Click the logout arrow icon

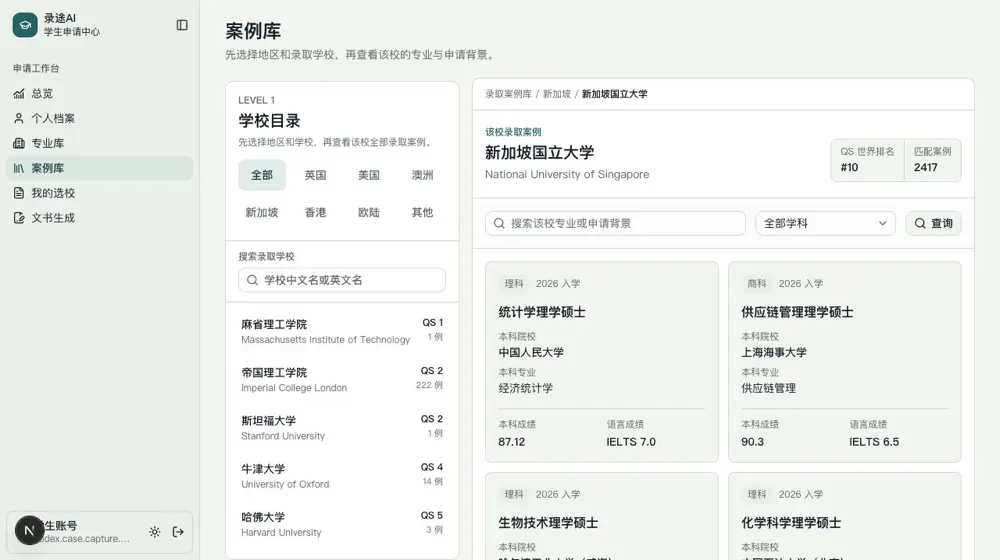(x=178, y=532)
